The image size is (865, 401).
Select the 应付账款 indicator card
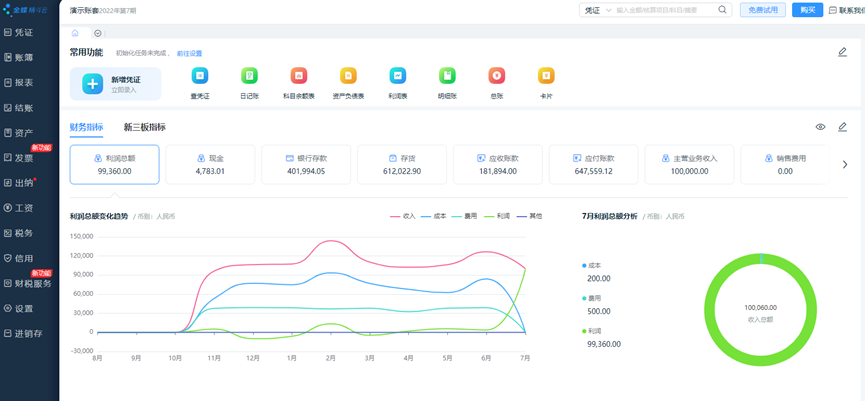tap(594, 164)
